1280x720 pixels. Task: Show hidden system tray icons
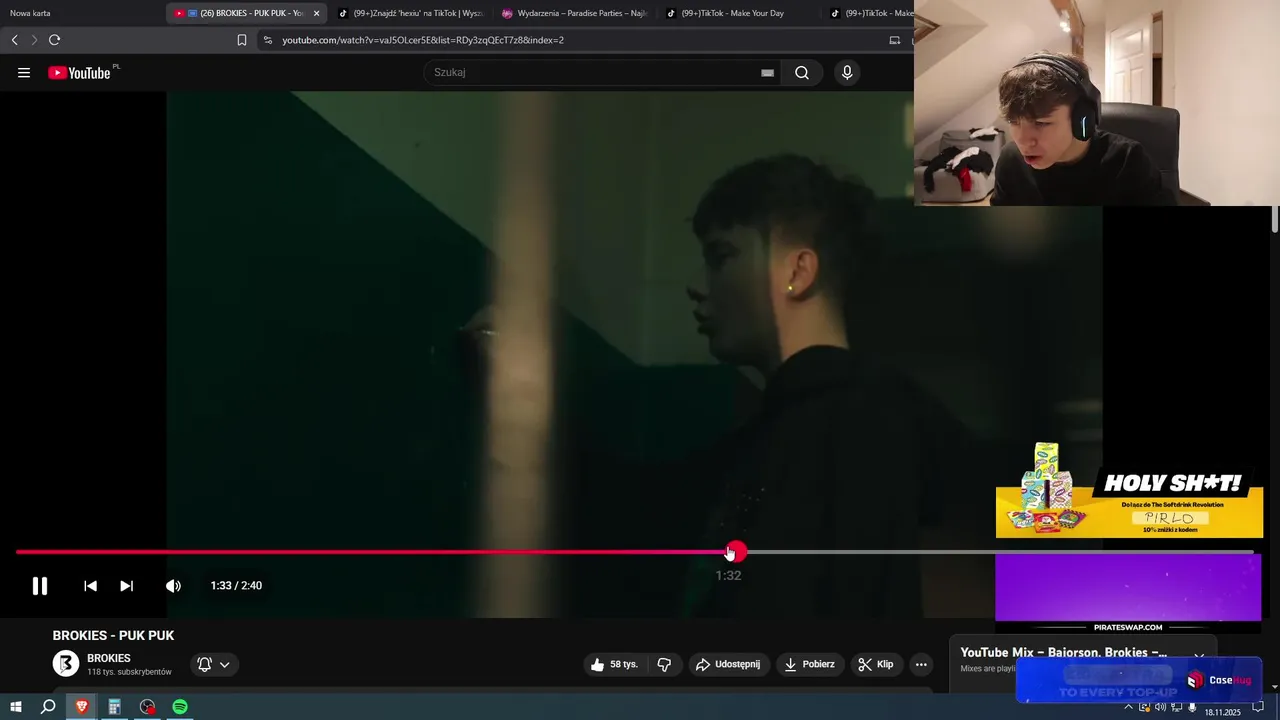coord(1129,707)
